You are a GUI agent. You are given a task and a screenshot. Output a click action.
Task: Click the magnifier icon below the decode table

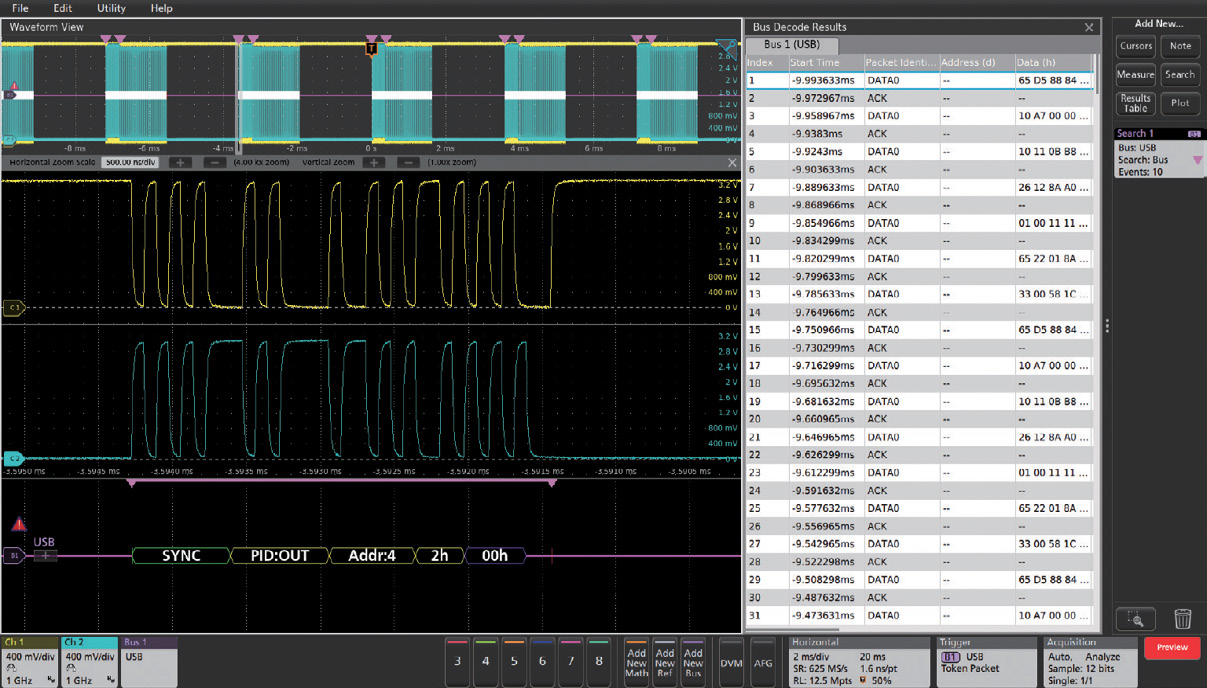(1137, 619)
